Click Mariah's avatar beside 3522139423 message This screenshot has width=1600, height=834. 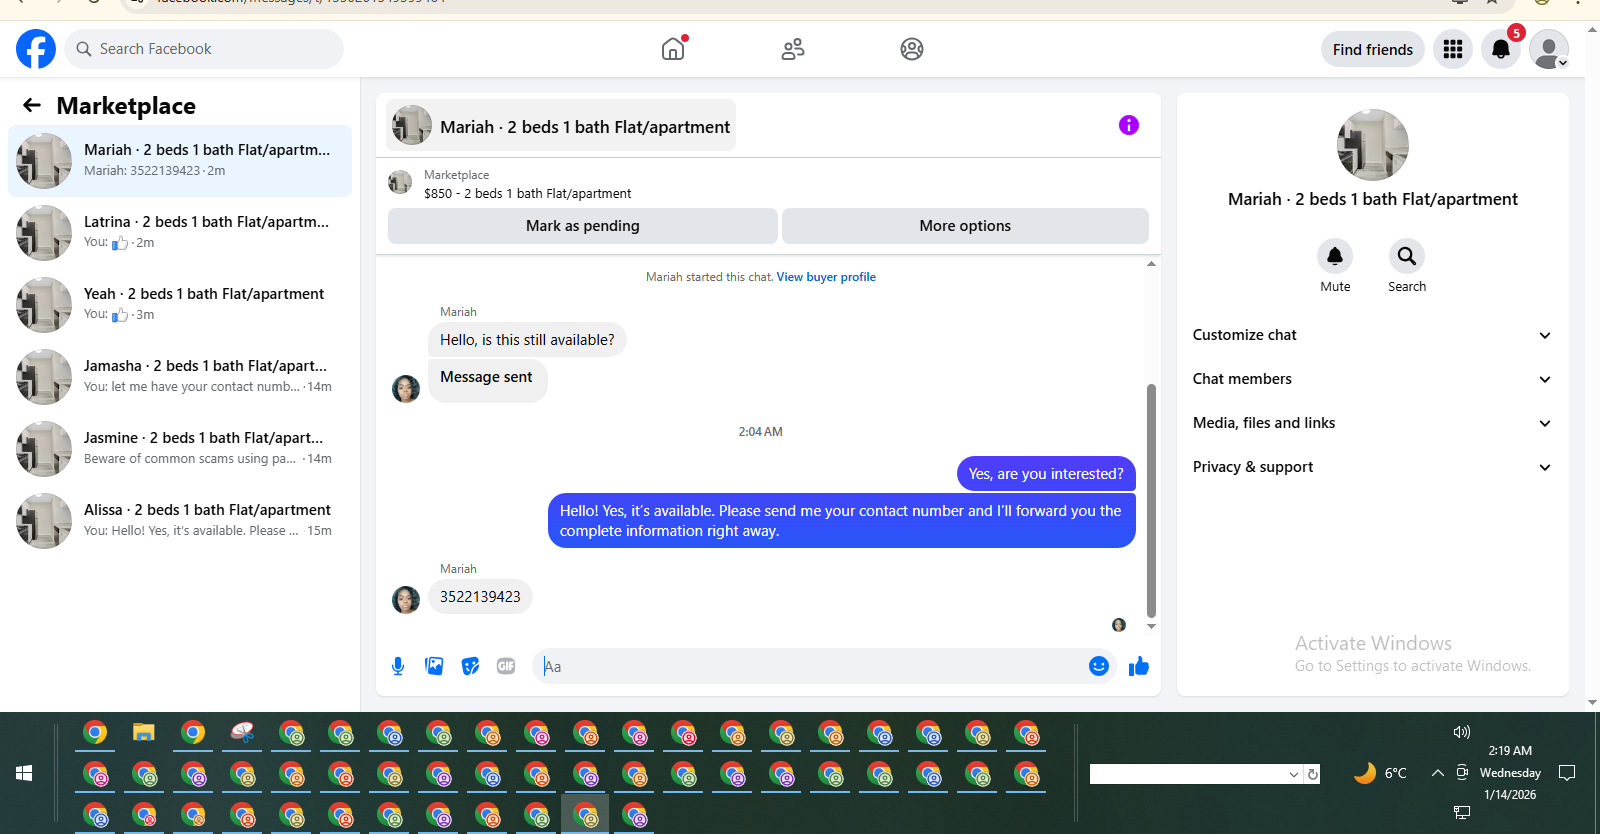406,600
